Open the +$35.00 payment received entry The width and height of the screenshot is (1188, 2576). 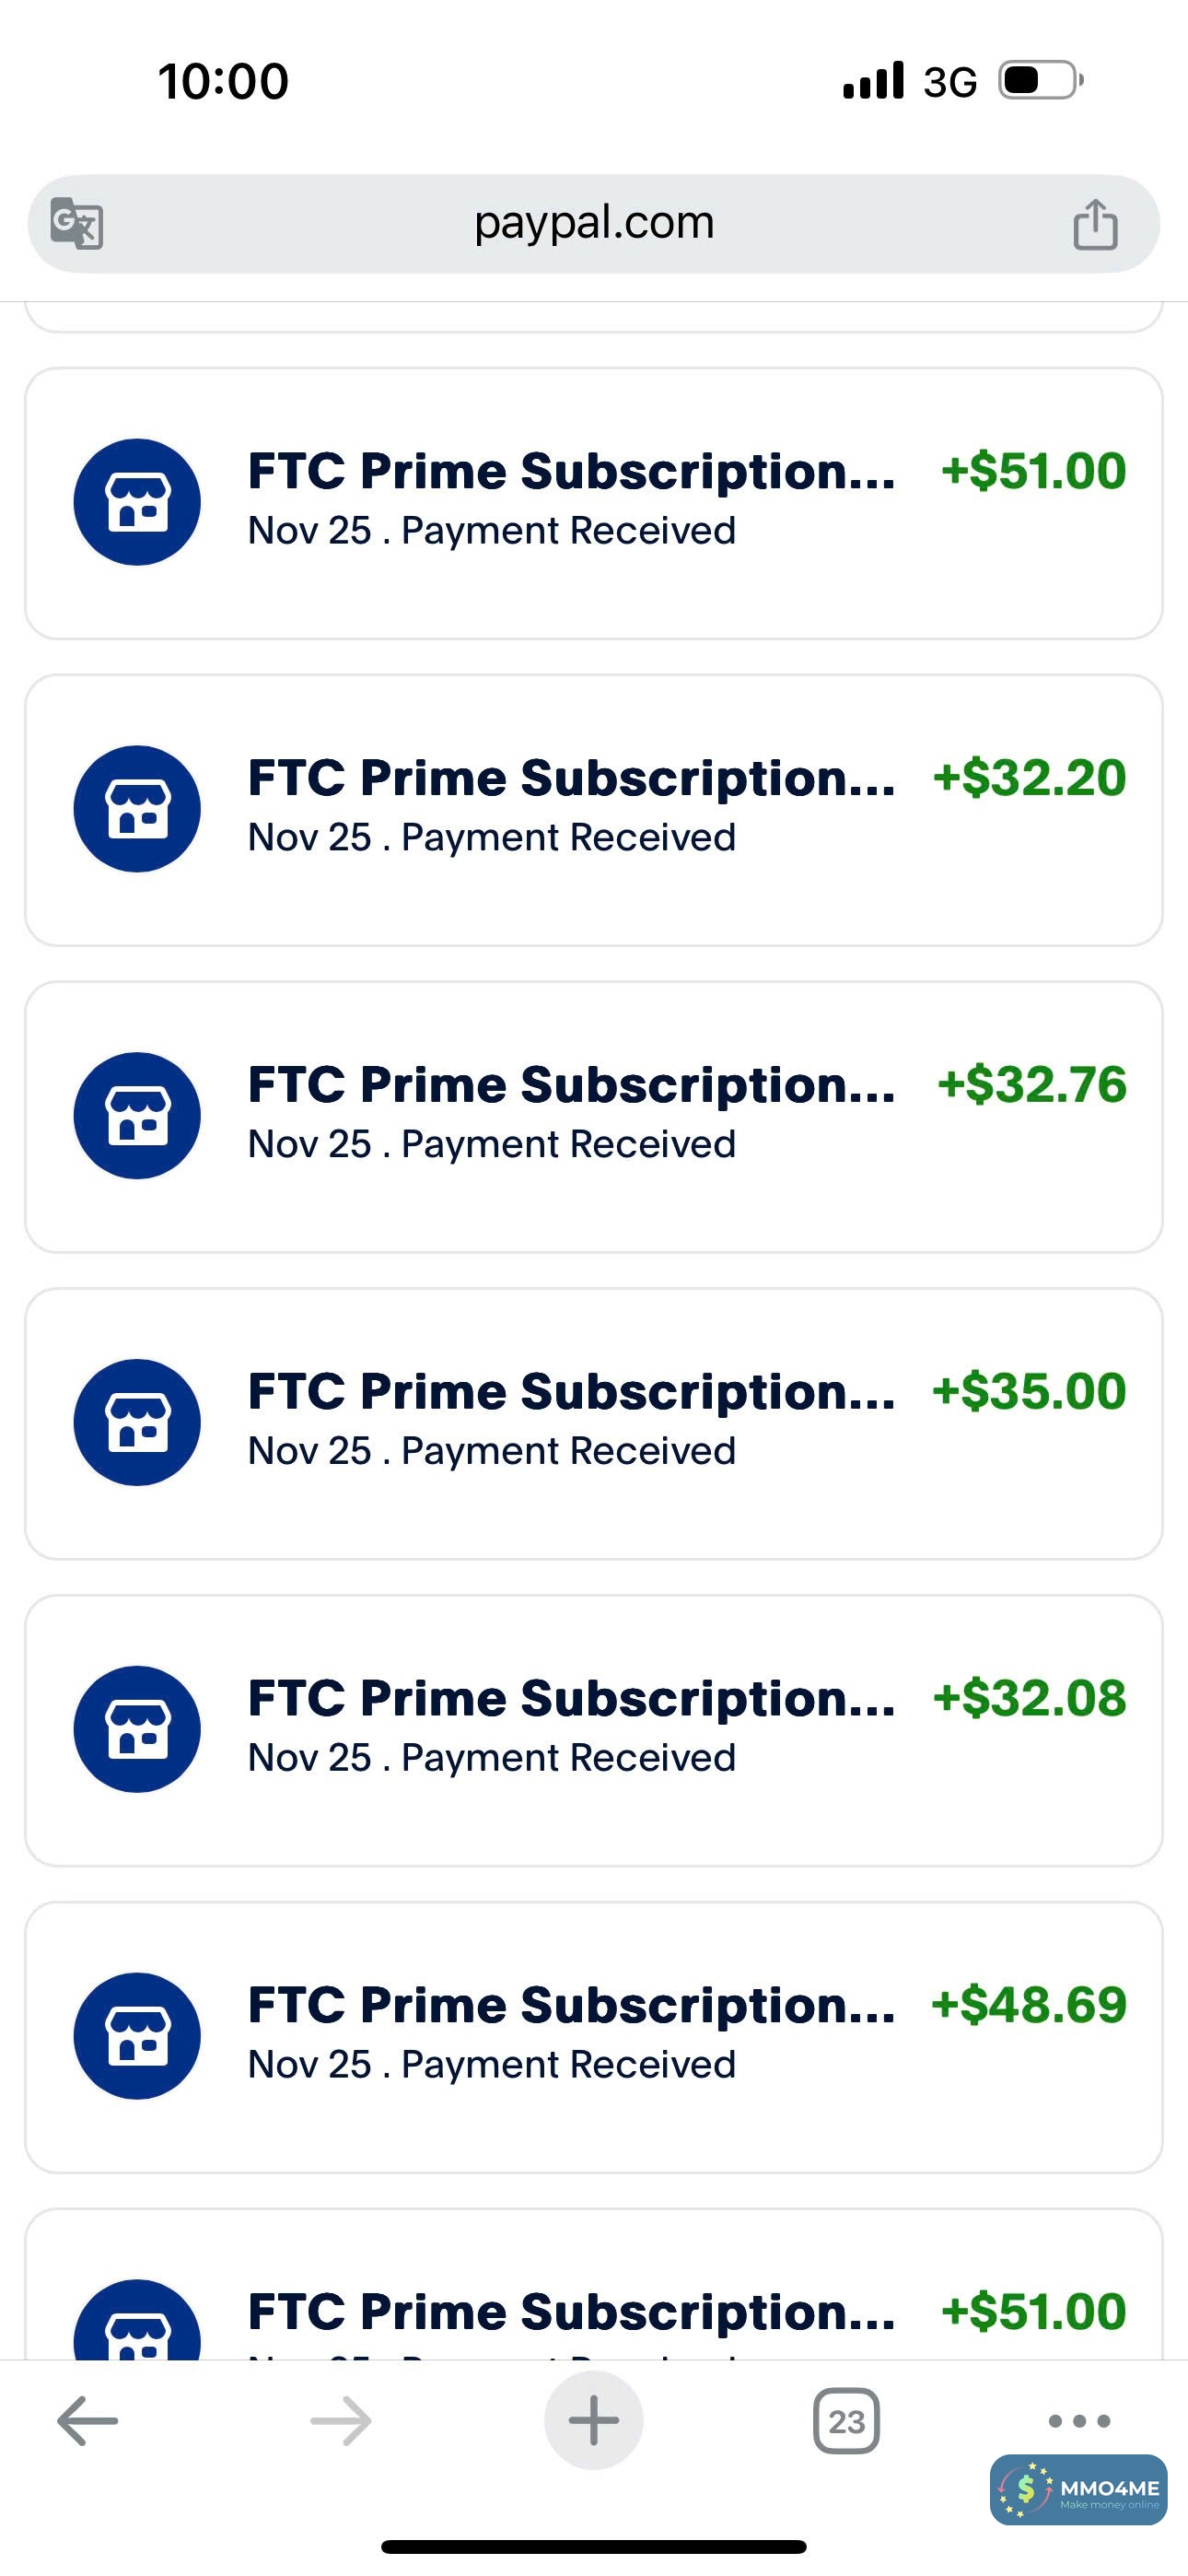[593, 1423]
